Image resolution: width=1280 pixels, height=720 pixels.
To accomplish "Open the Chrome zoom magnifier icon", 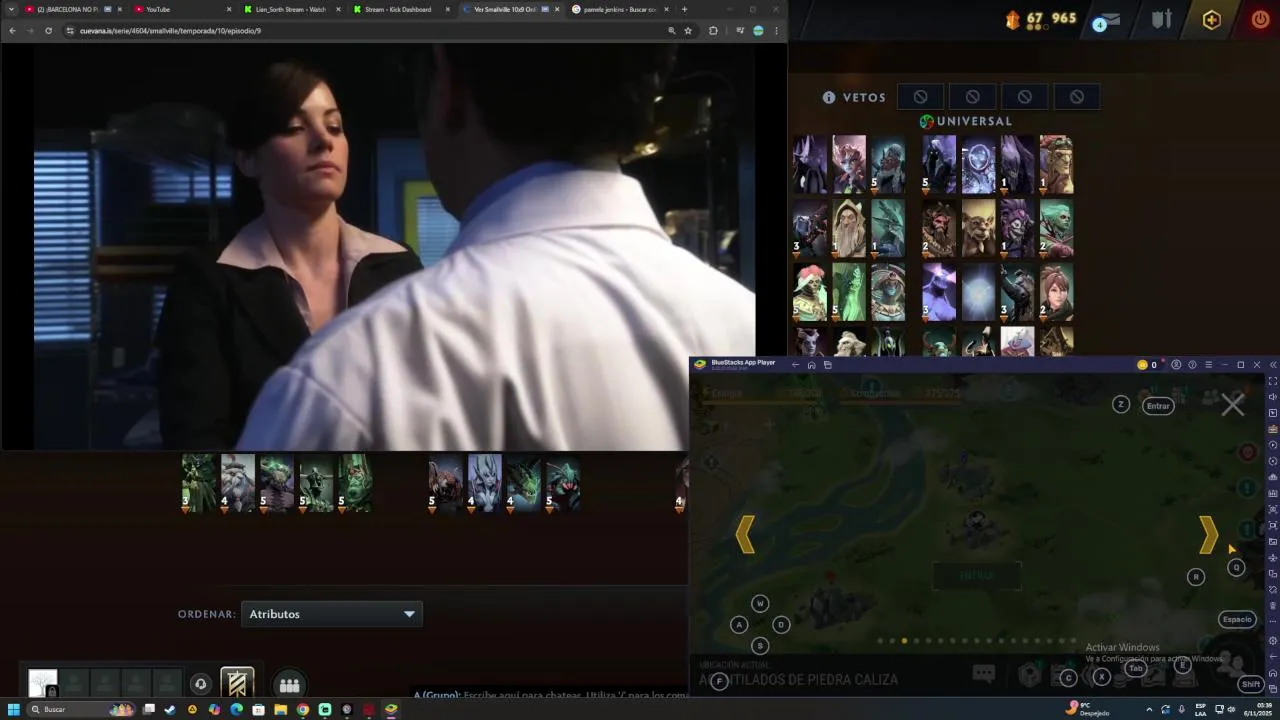I will pos(672,31).
